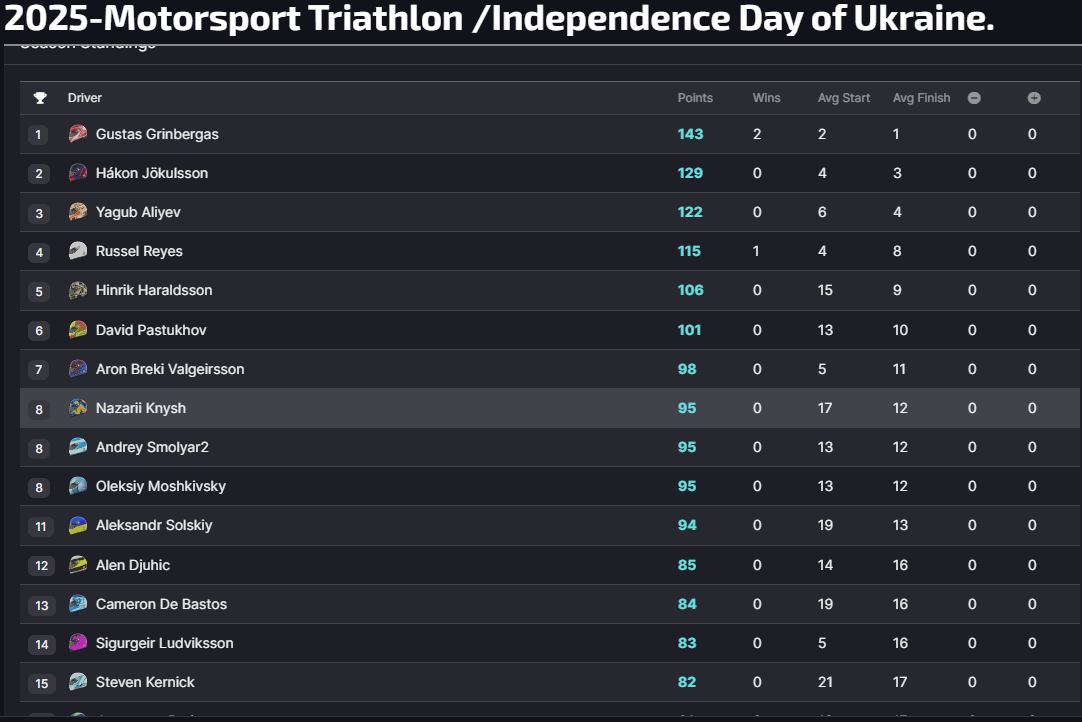
Task: Click Hinrik Haraldsson's 106 points value
Action: point(690,290)
